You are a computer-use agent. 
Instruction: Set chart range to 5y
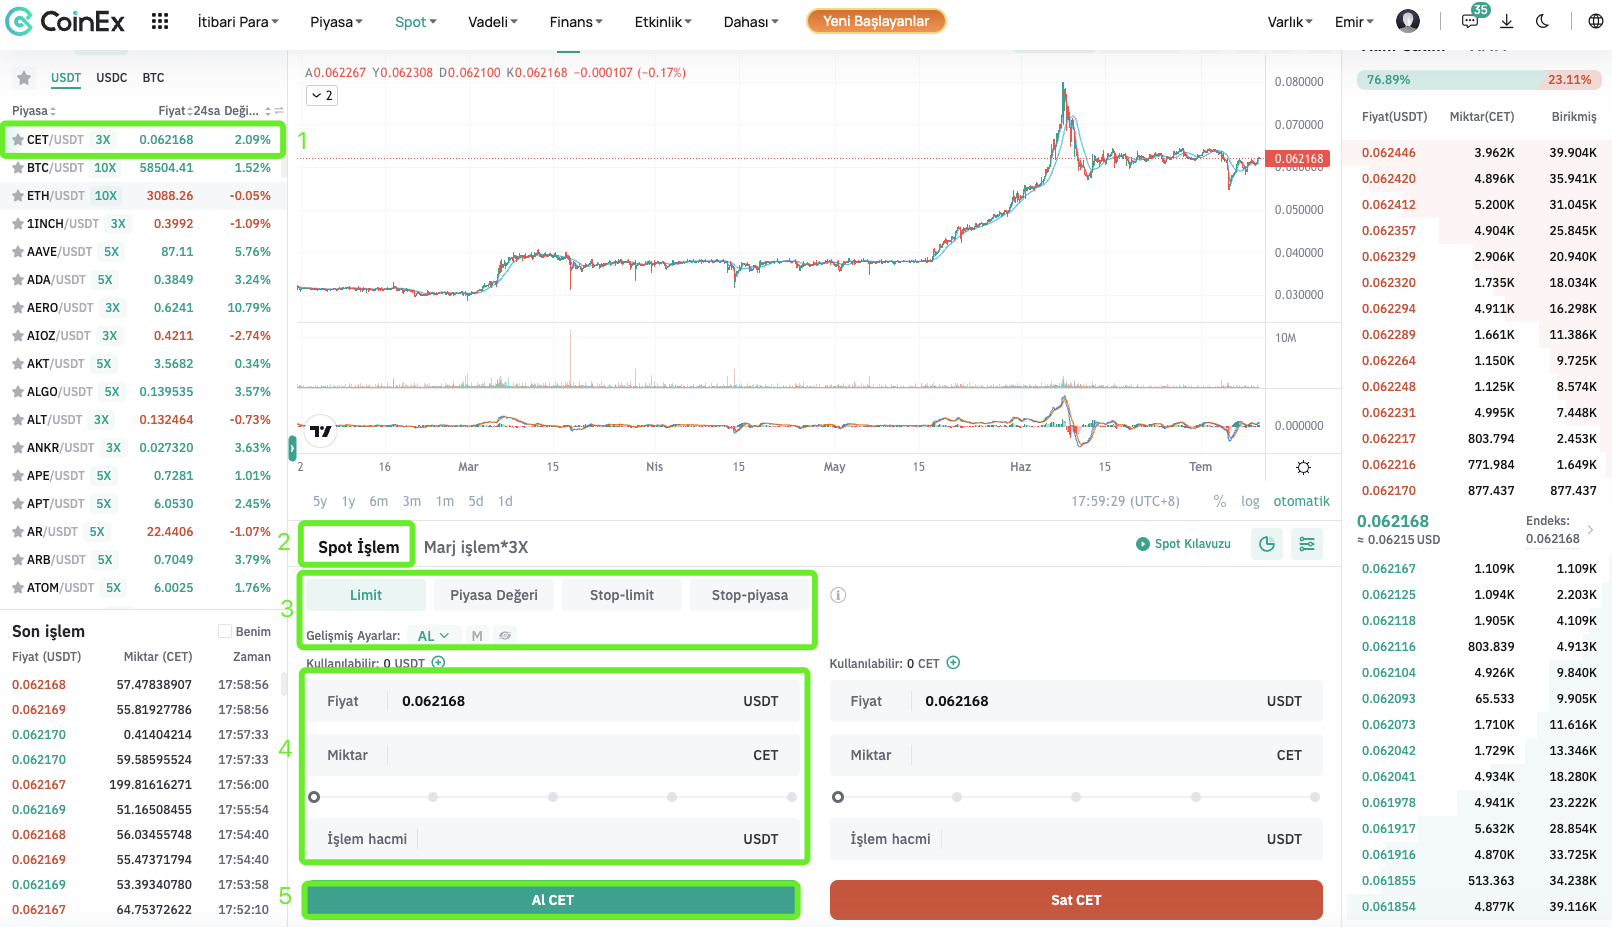click(320, 501)
